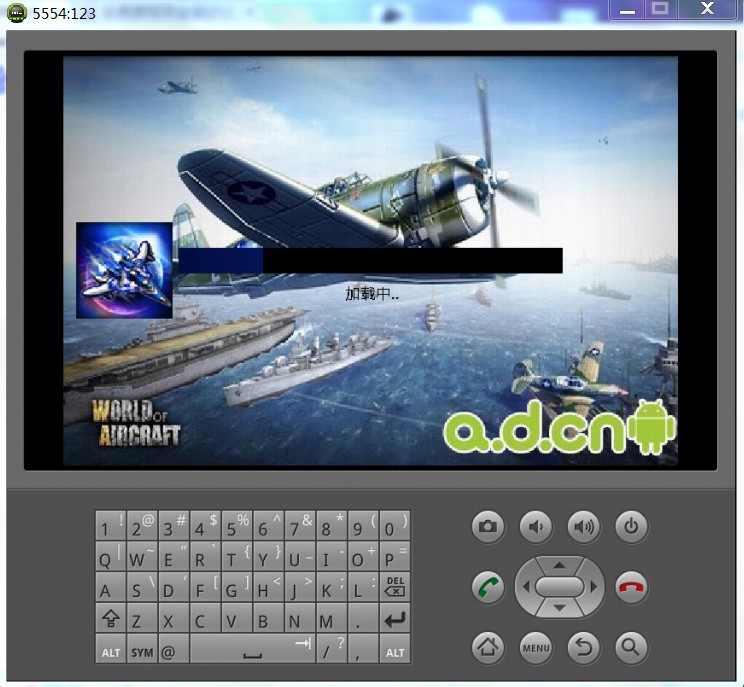744x687 pixels.
Task: Close the emulator window
Action: pos(708,9)
